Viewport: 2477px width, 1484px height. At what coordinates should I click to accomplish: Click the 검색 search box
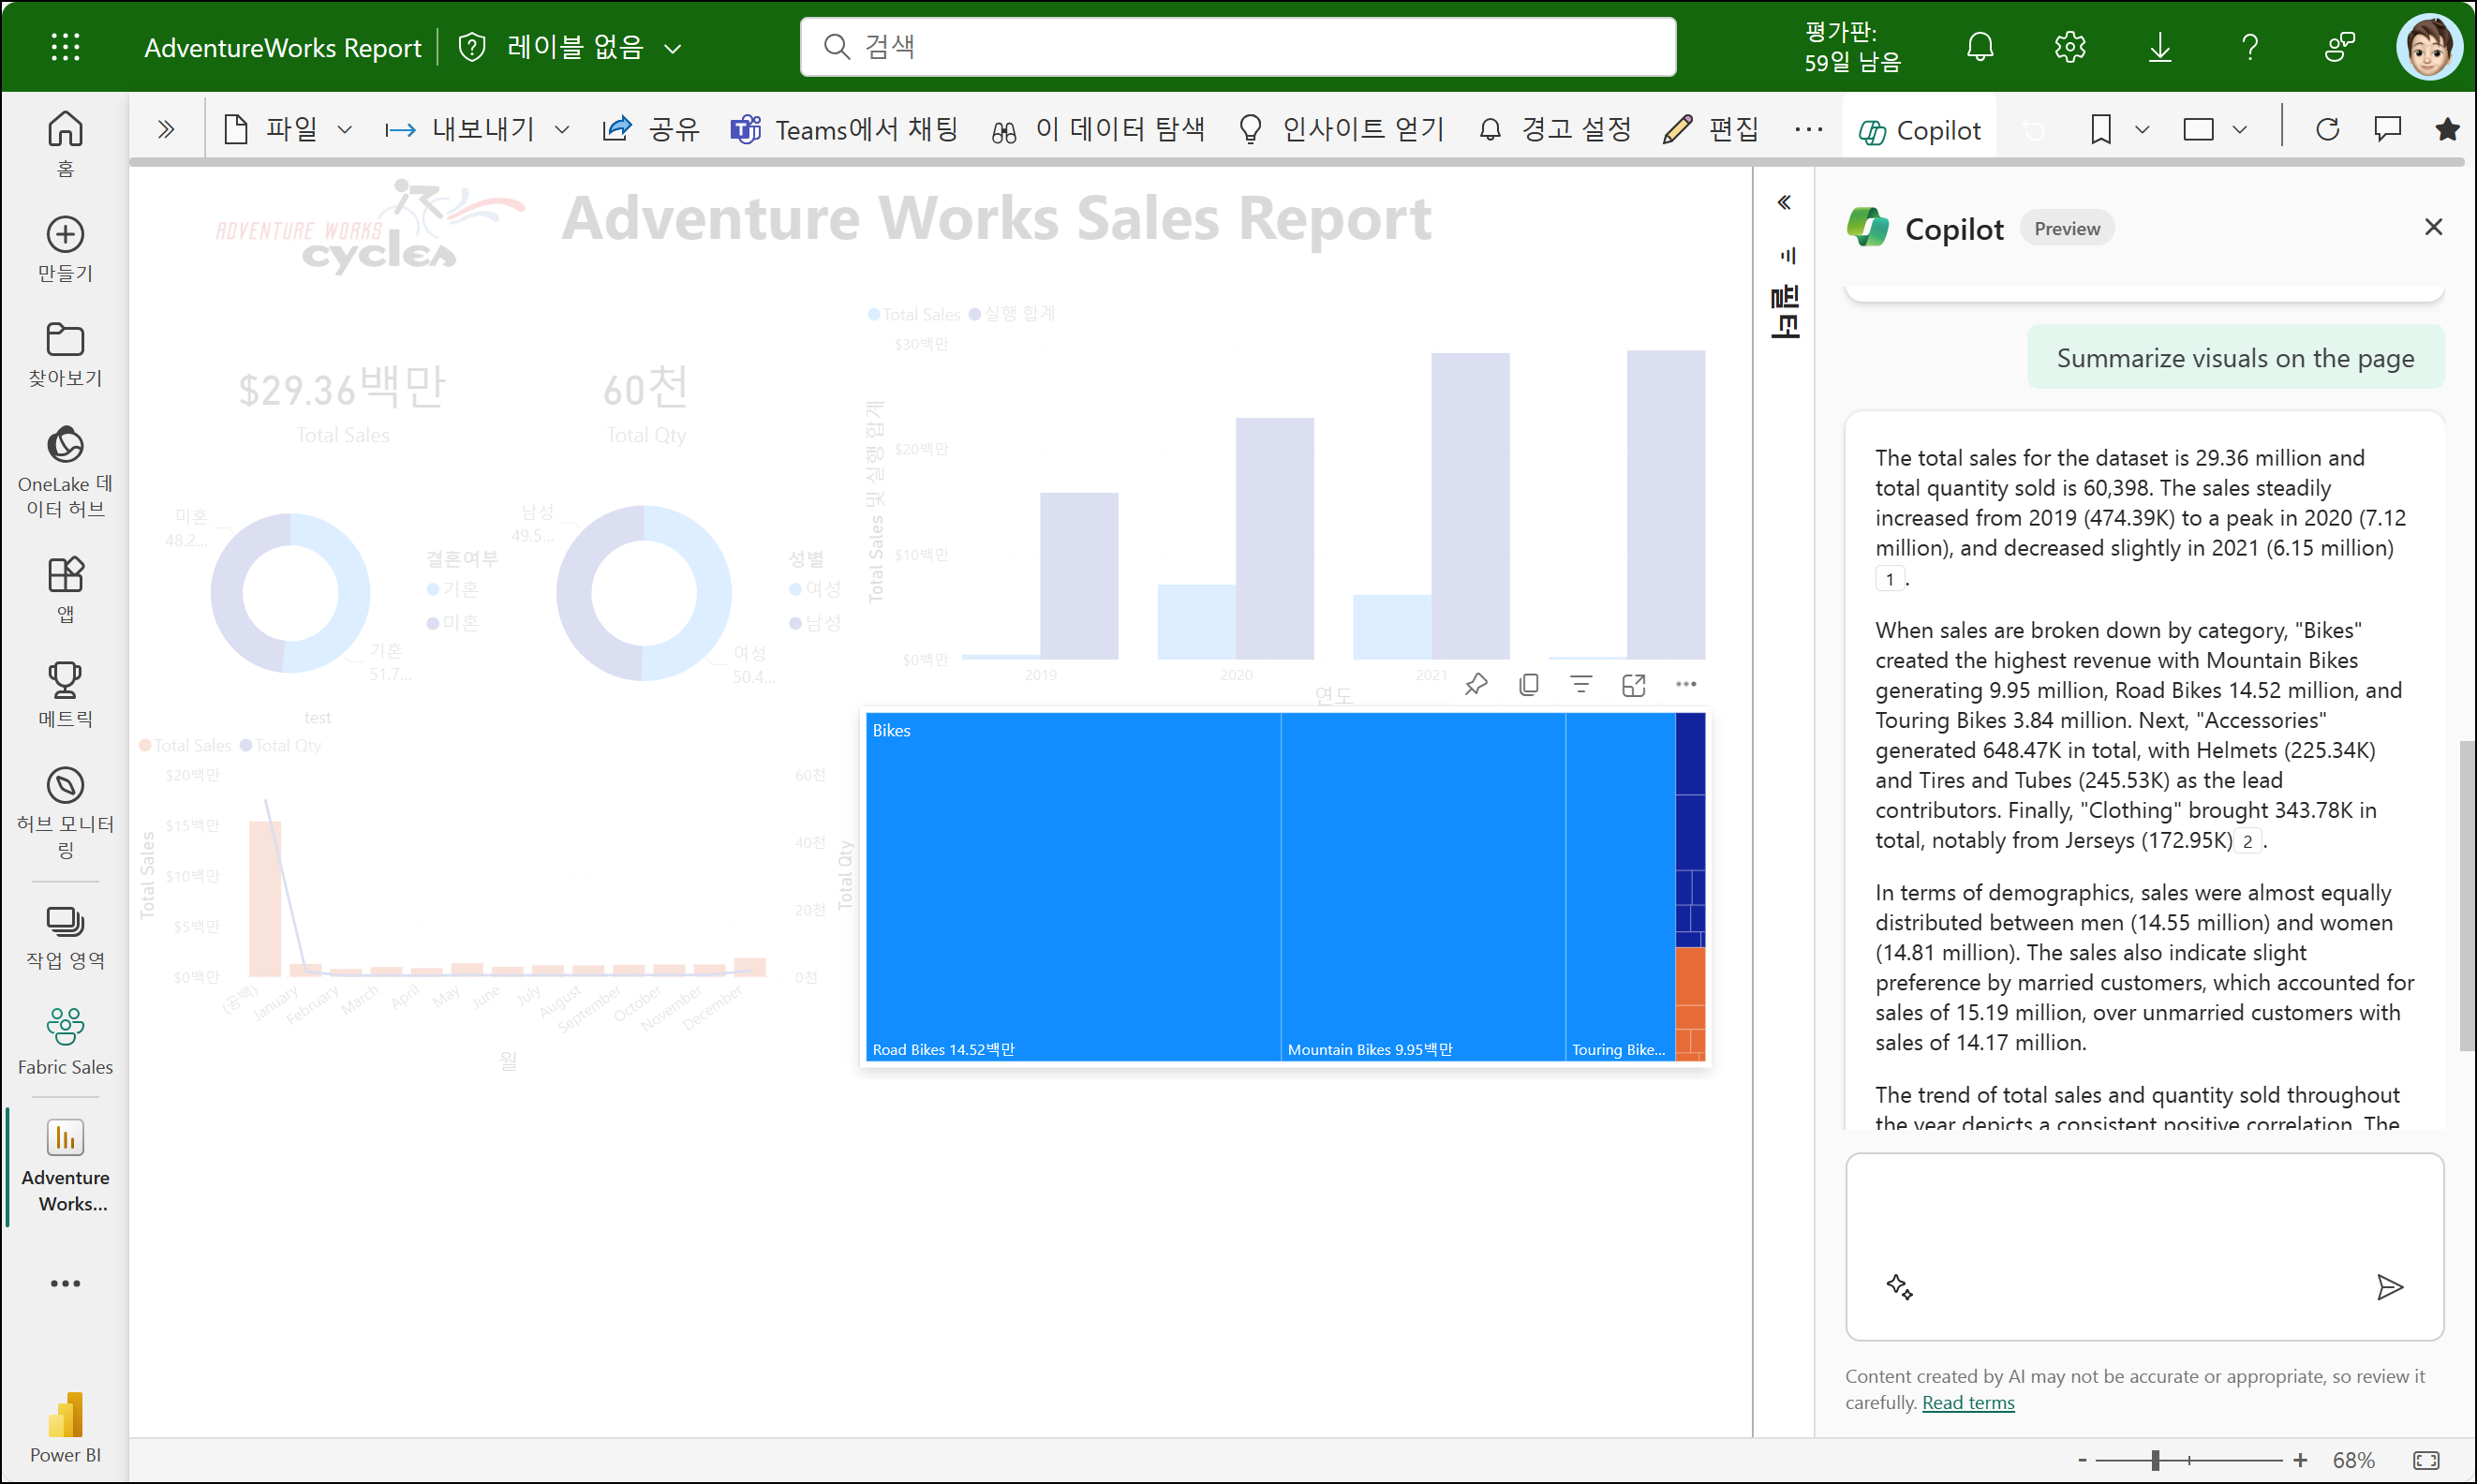pyautogui.click(x=1237, y=47)
